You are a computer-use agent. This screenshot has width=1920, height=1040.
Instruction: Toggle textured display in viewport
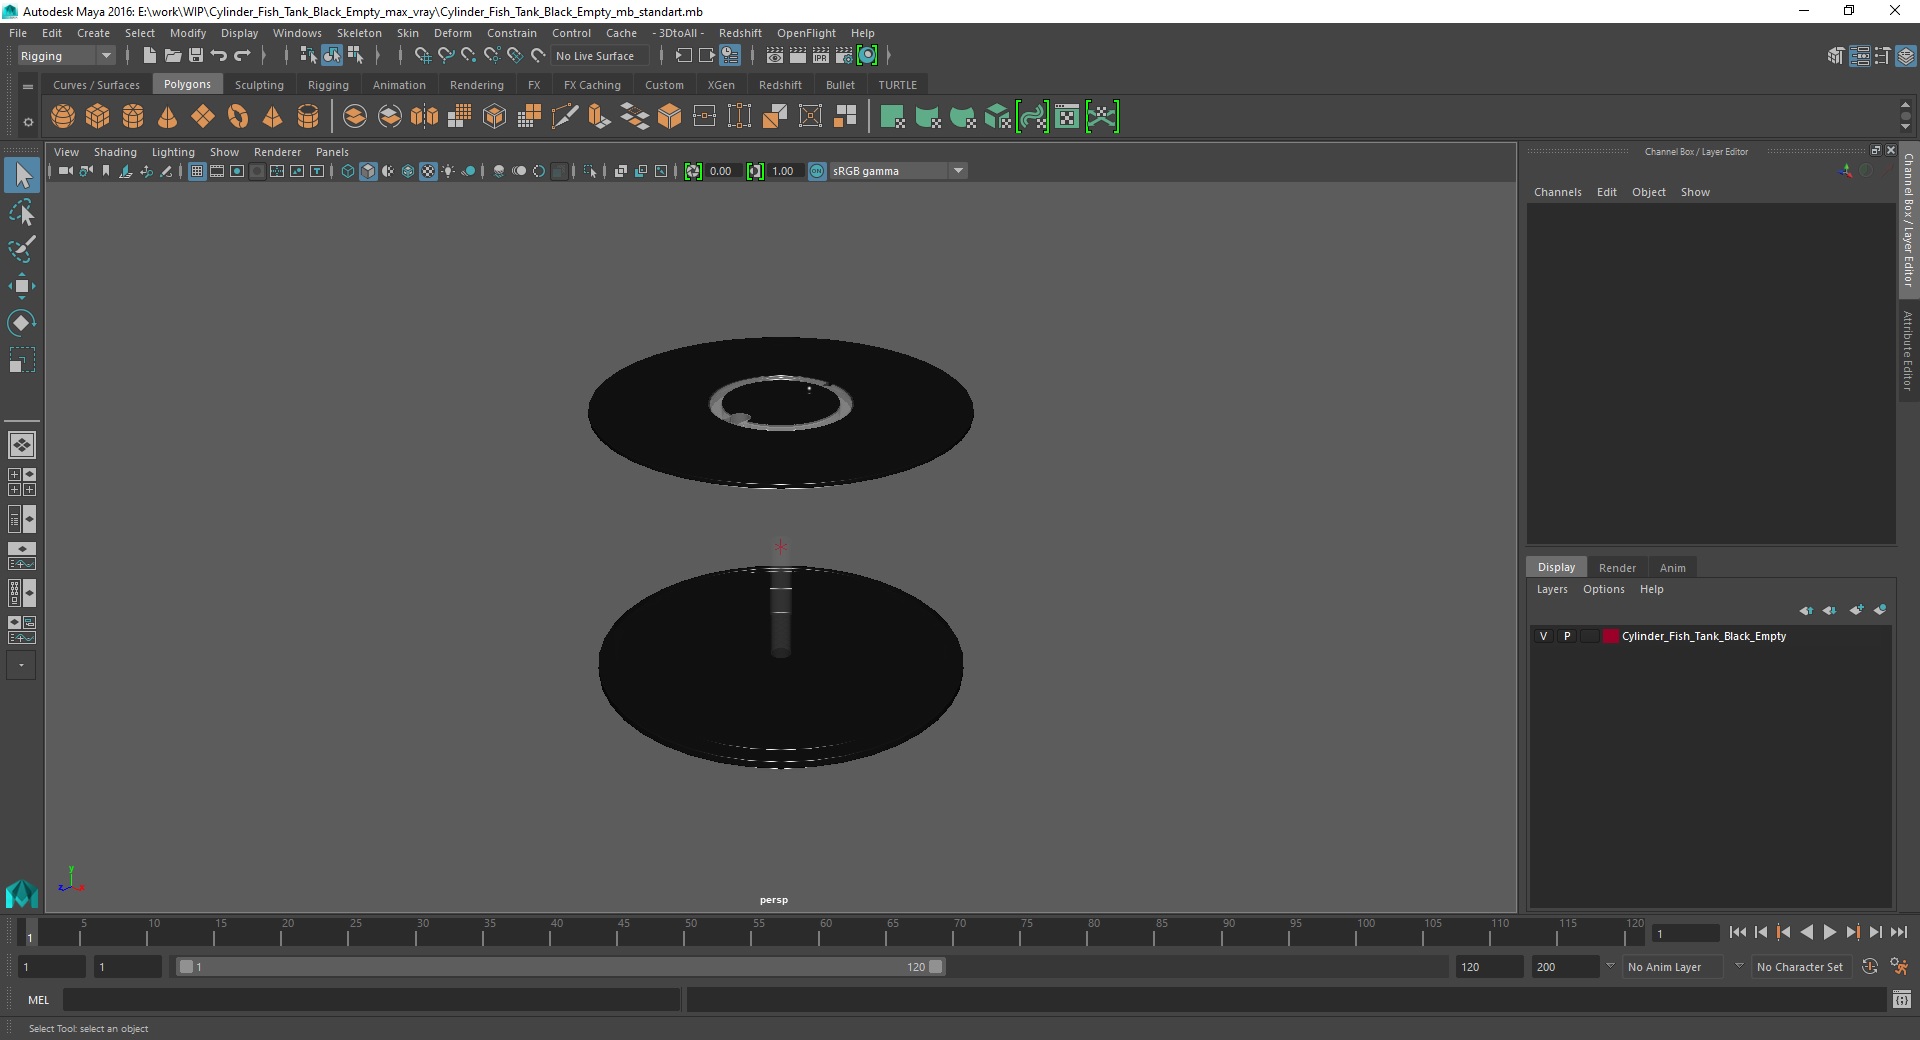[428, 171]
